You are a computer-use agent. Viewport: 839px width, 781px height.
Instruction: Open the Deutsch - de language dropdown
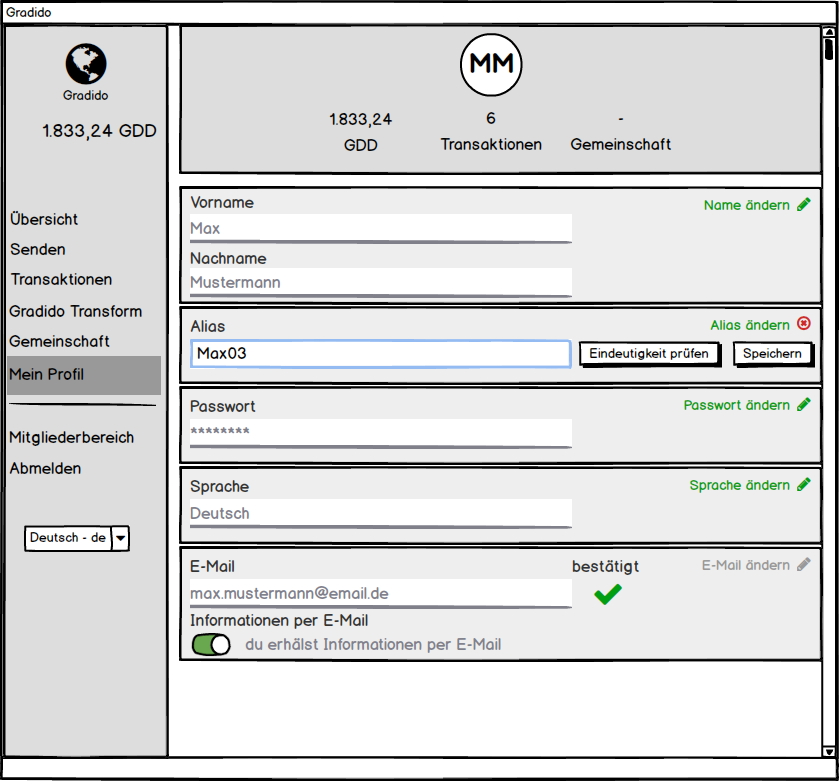pos(120,538)
